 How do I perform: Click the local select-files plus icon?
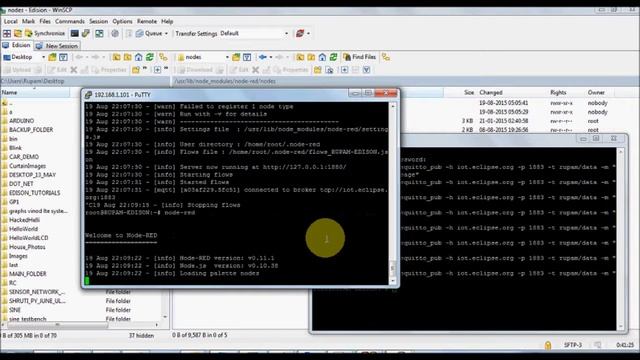157,70
